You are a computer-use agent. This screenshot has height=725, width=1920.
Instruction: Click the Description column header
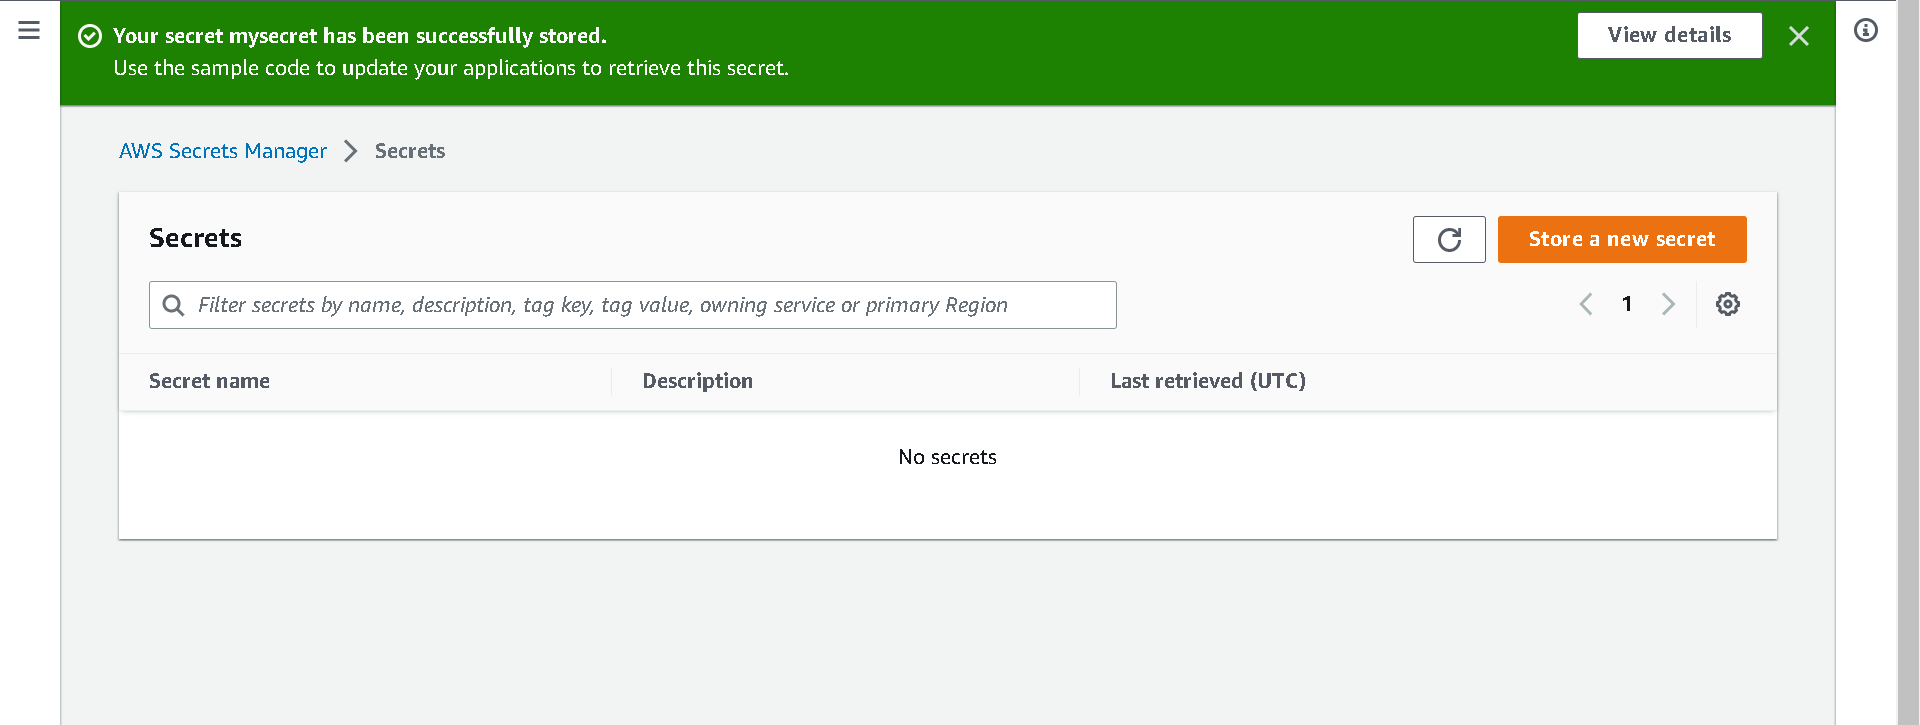698,381
